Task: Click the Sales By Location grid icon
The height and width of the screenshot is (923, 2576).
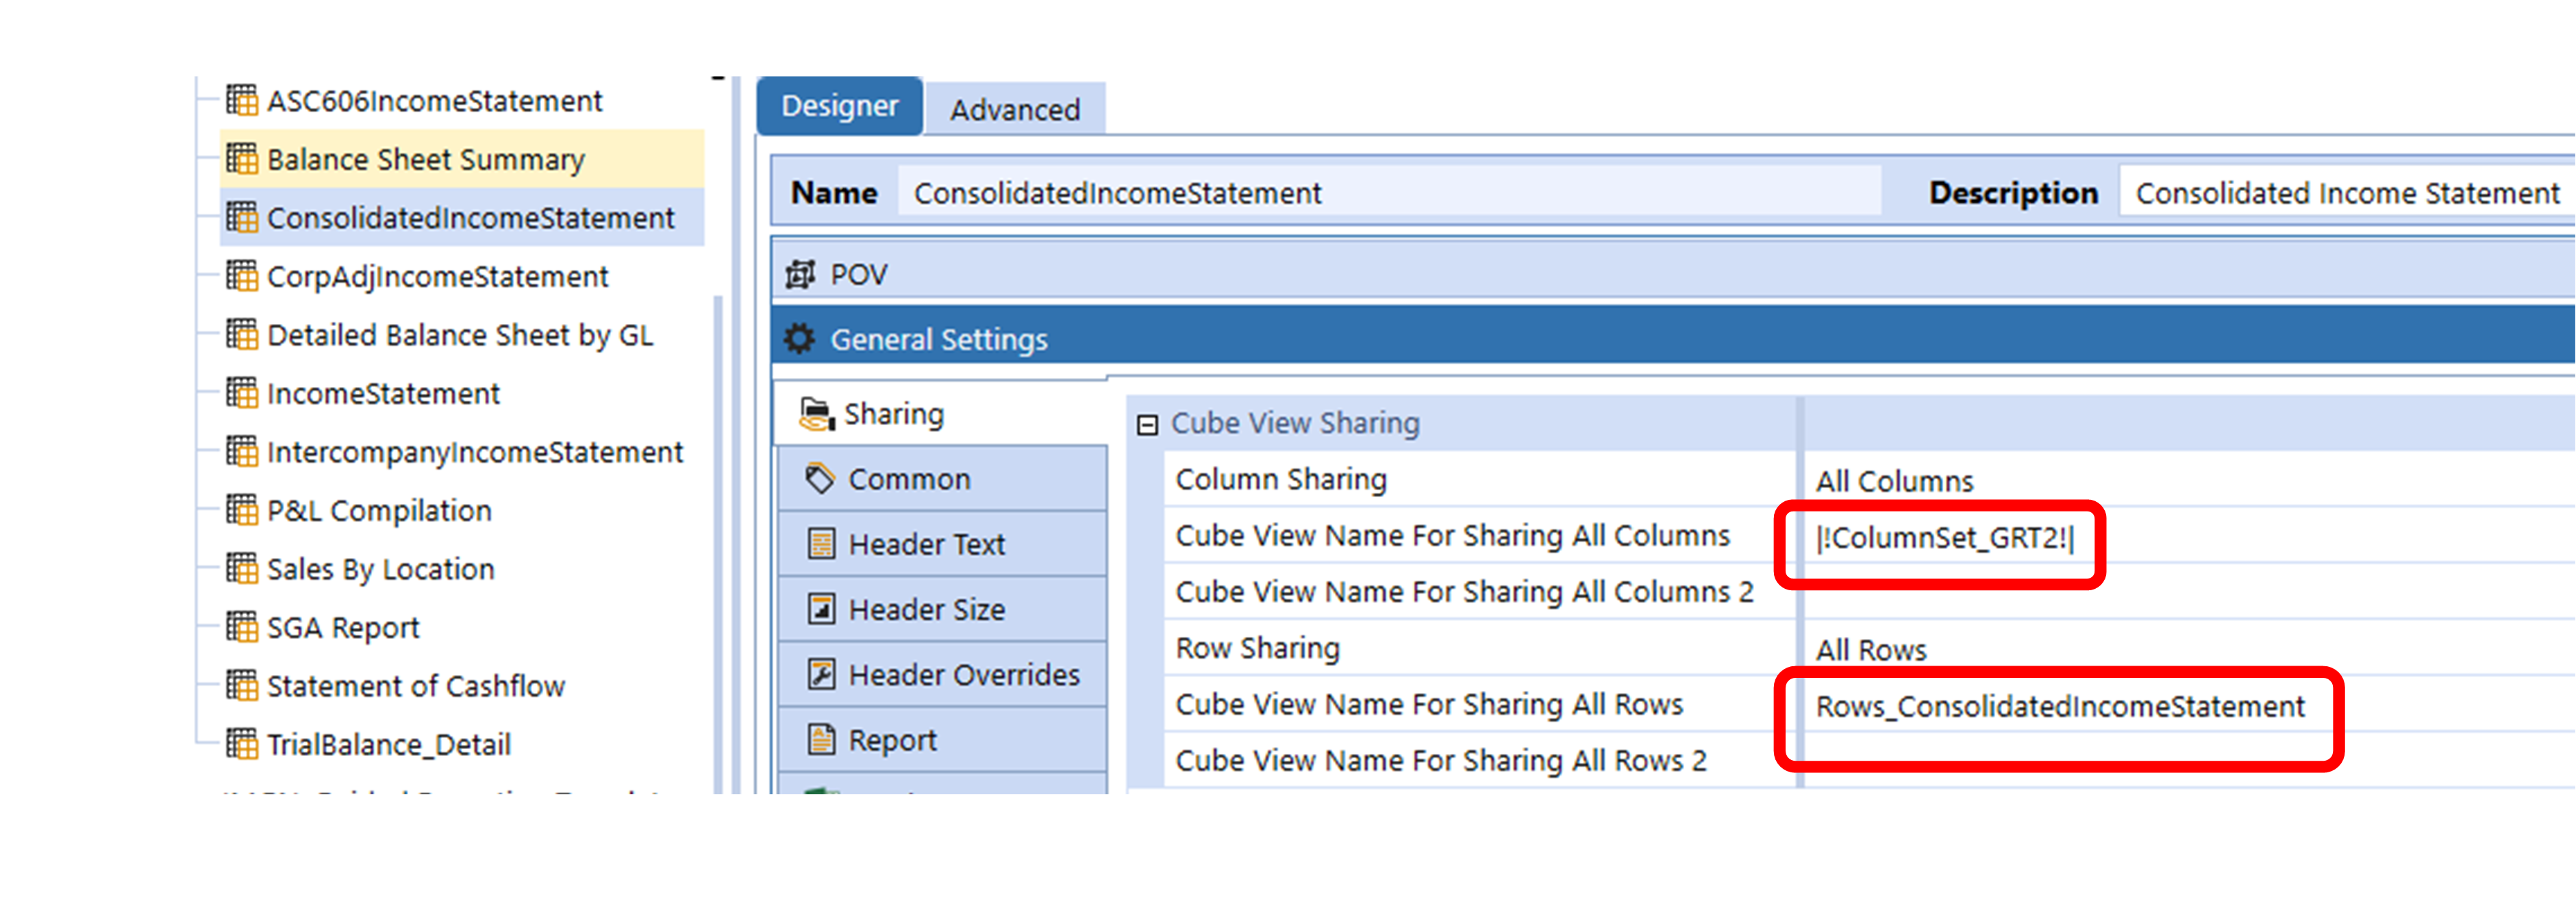Action: click(241, 568)
